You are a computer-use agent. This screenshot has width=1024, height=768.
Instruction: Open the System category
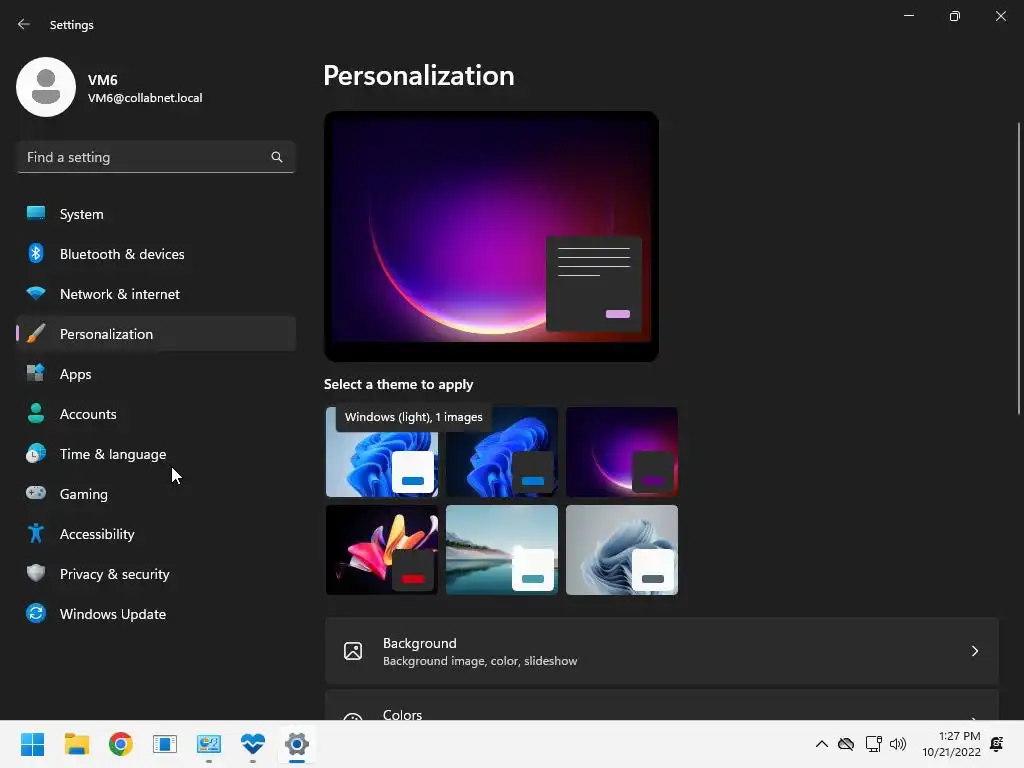coord(155,214)
